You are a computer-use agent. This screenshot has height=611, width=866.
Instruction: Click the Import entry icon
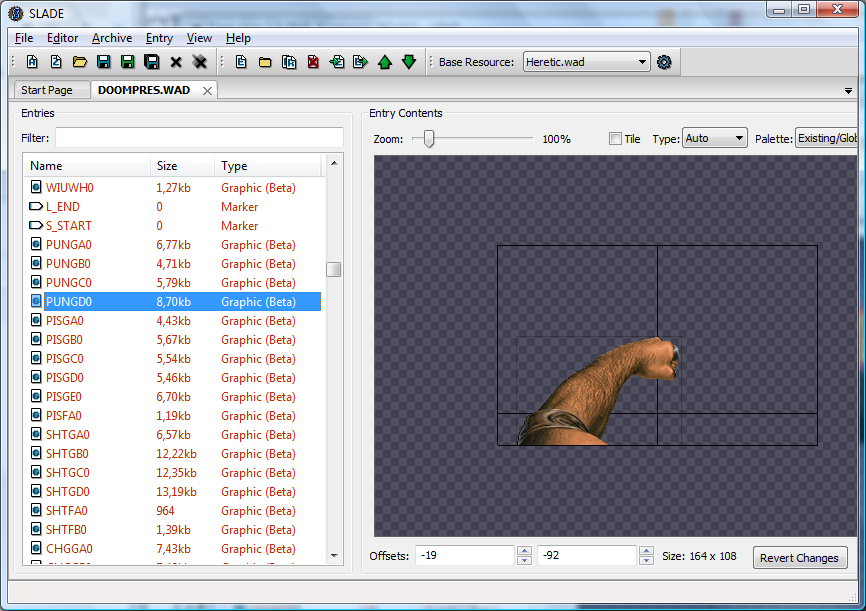[x=337, y=62]
